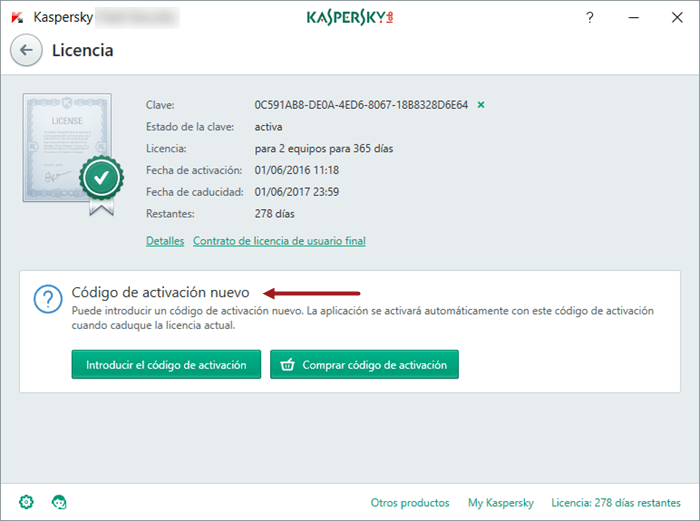Viewport: 700px width, 521px height.
Task: Click the Kaspersky red K logo icon
Action: tap(17, 18)
